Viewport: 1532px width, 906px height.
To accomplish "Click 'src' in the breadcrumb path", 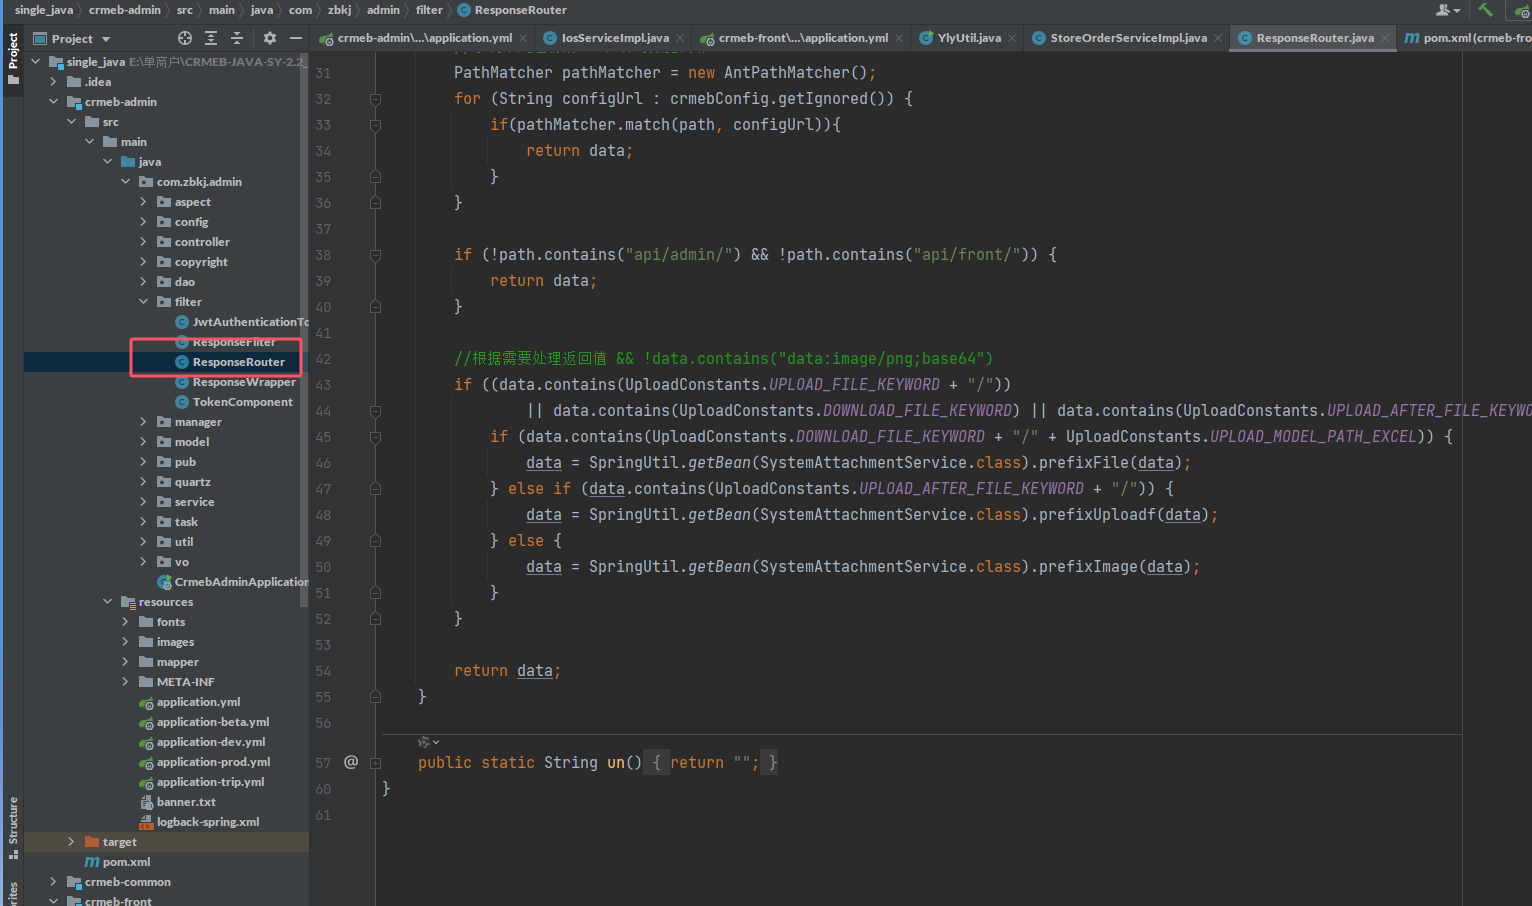I will (184, 10).
